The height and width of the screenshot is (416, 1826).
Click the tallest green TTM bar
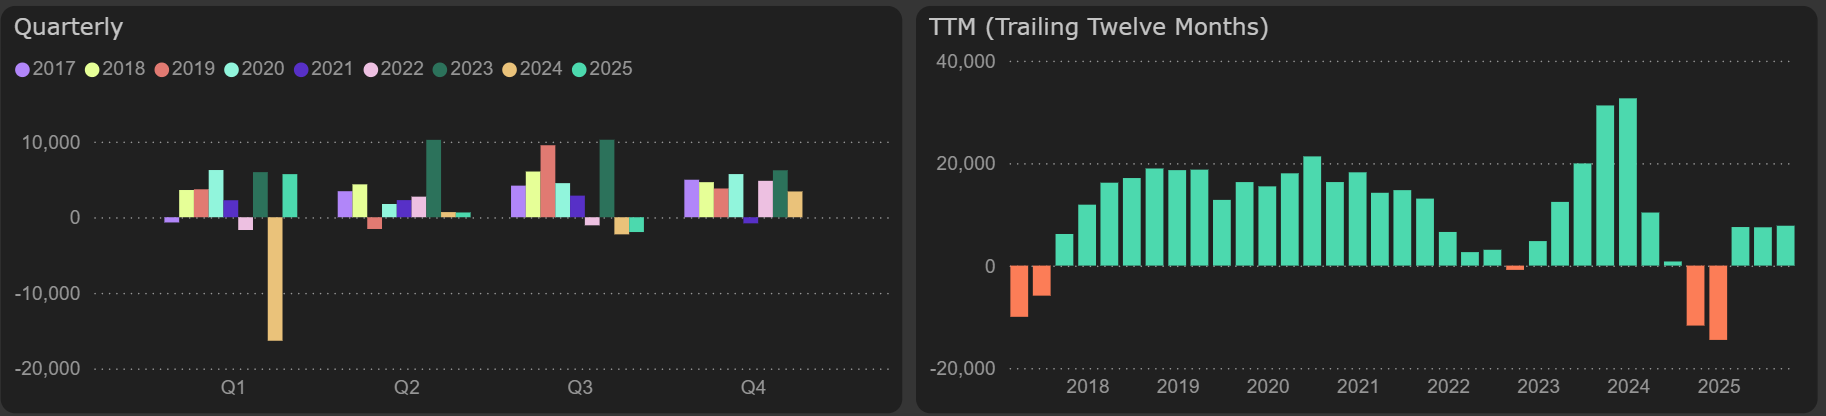(1627, 182)
